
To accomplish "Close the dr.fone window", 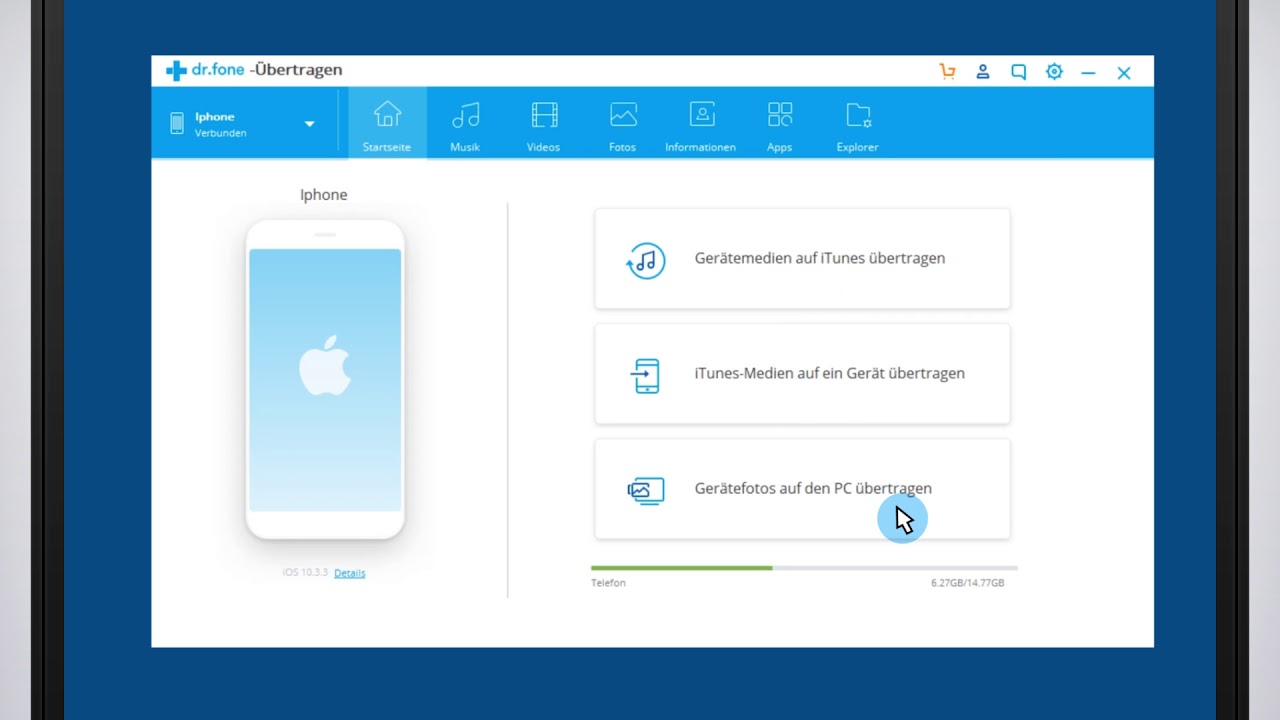I will point(1124,73).
